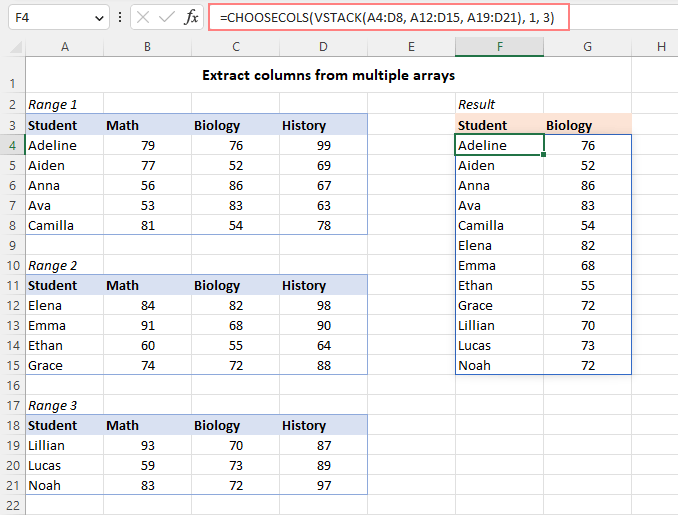Click Result value 68 next to Emma

[x=587, y=265]
